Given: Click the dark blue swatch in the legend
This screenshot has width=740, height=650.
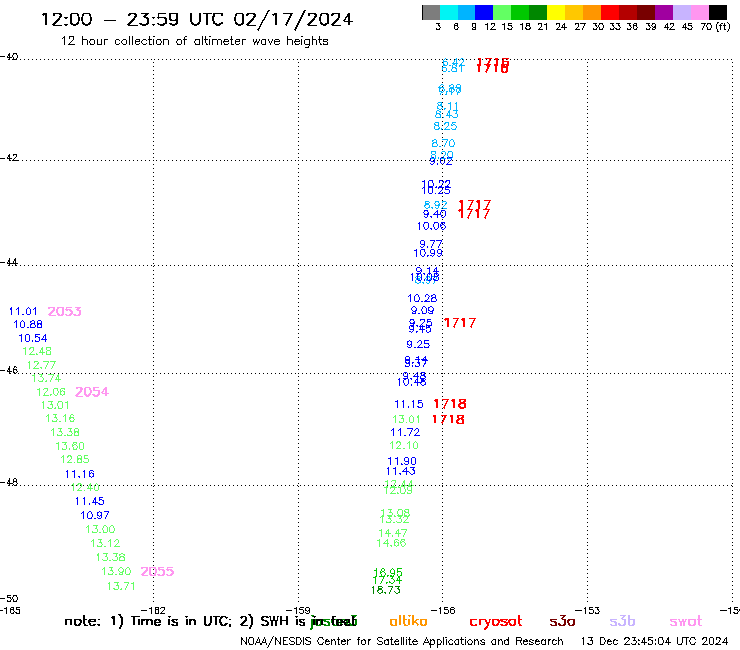Looking at the screenshot, I should point(485,12).
